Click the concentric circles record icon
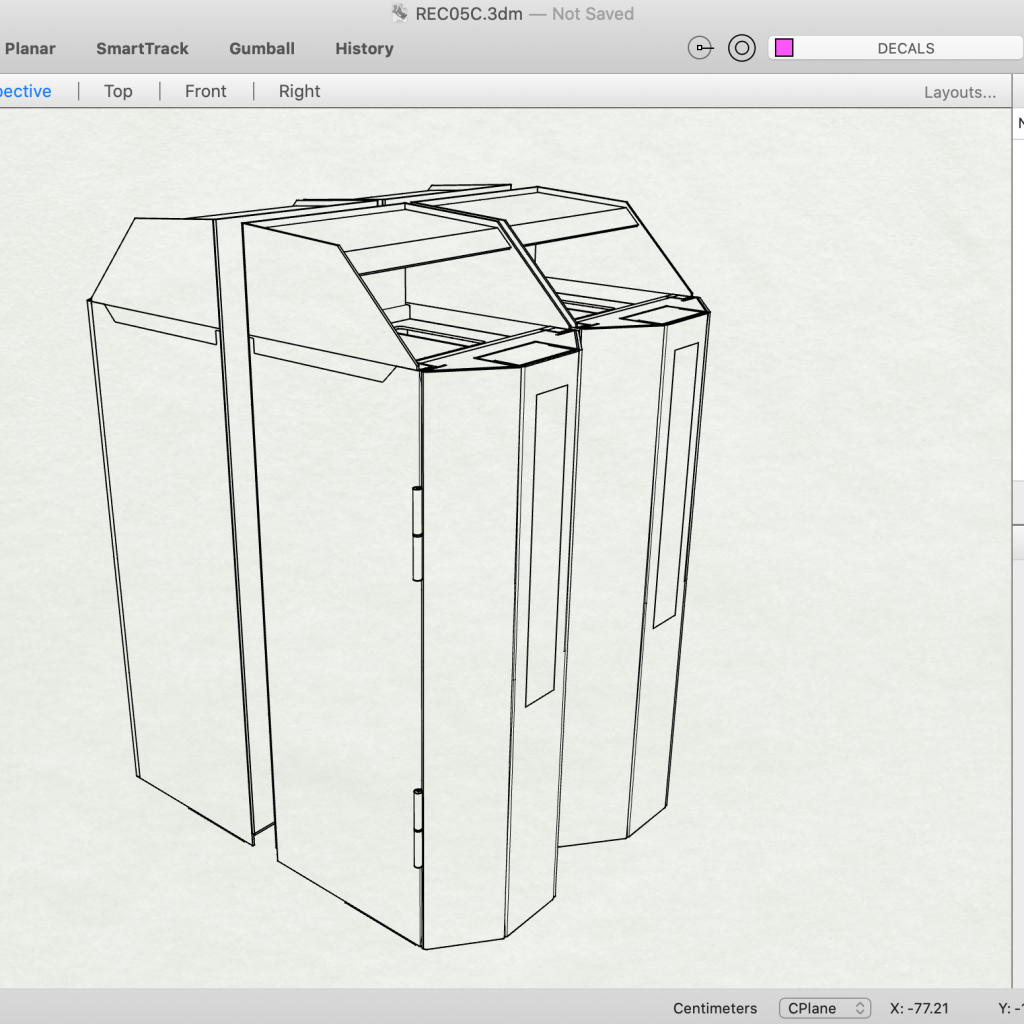This screenshot has width=1024, height=1024. (741, 48)
